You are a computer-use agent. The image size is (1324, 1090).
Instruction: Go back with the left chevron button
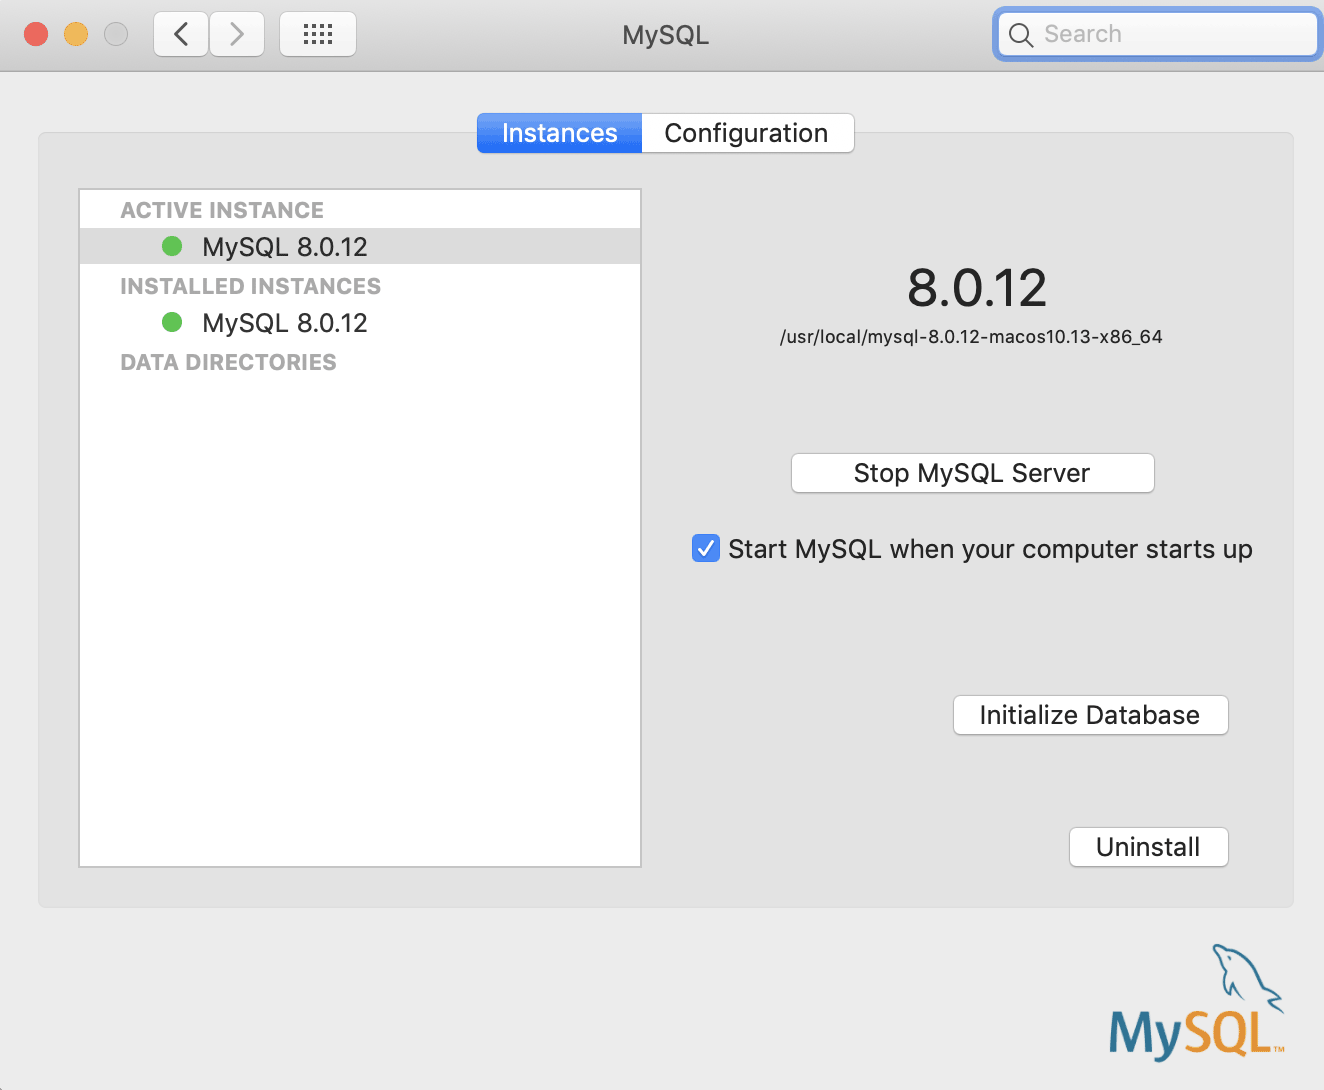181,35
